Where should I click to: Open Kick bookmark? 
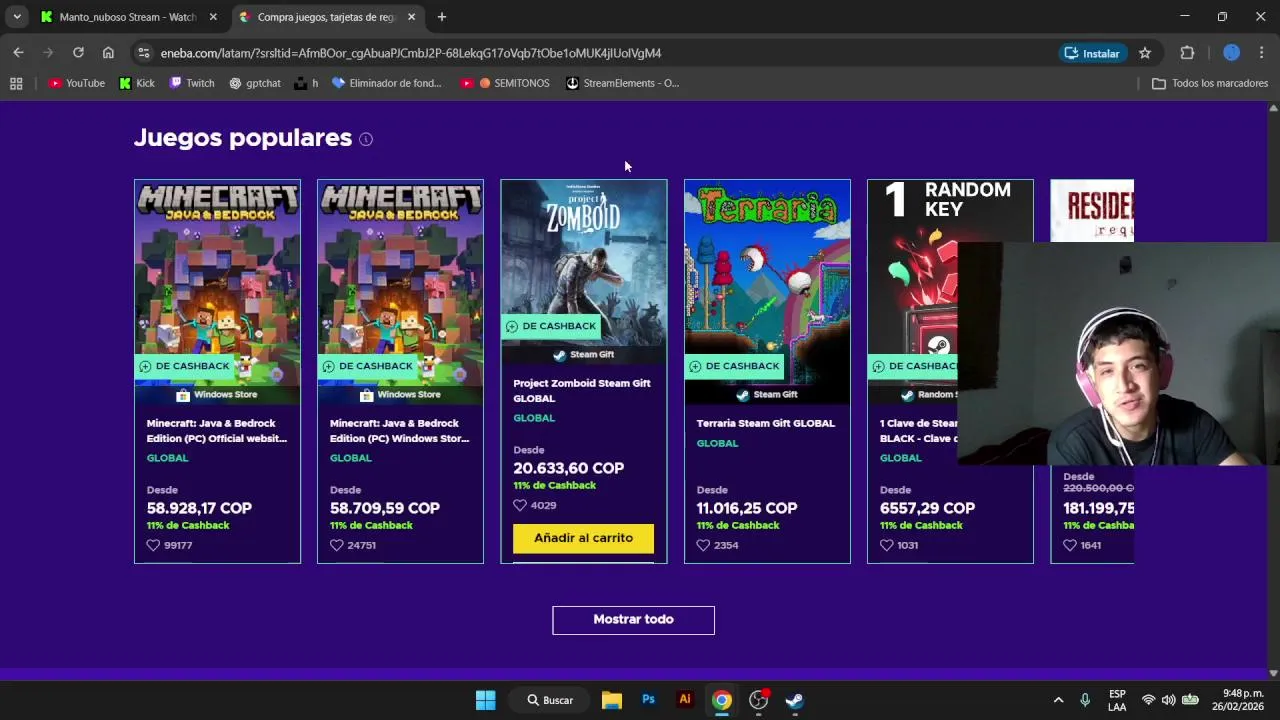(137, 83)
